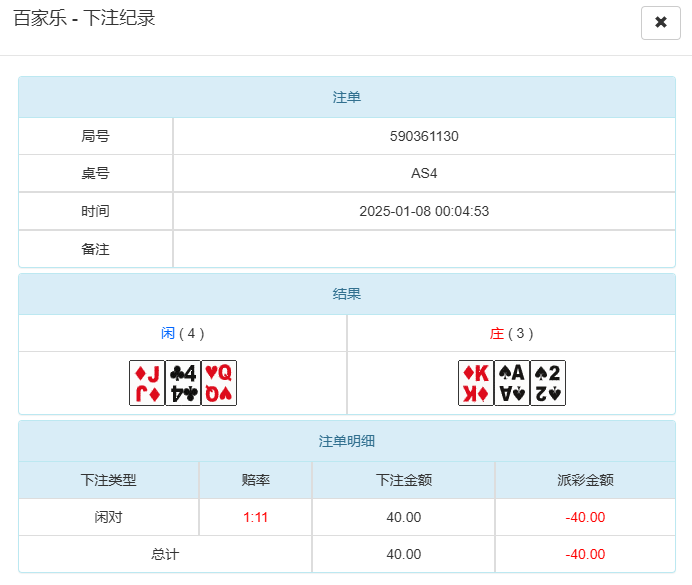Image resolution: width=692 pixels, height=585 pixels.
Task: Click the 4 of clubs card
Action: tap(183, 383)
